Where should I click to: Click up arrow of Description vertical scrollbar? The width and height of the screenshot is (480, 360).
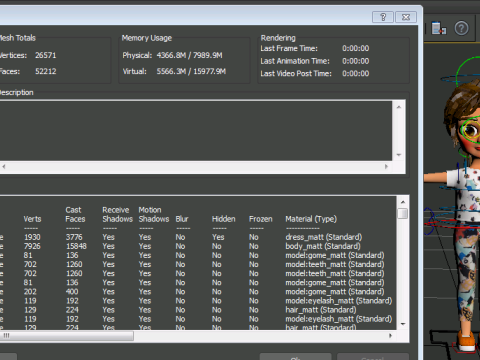(399, 107)
